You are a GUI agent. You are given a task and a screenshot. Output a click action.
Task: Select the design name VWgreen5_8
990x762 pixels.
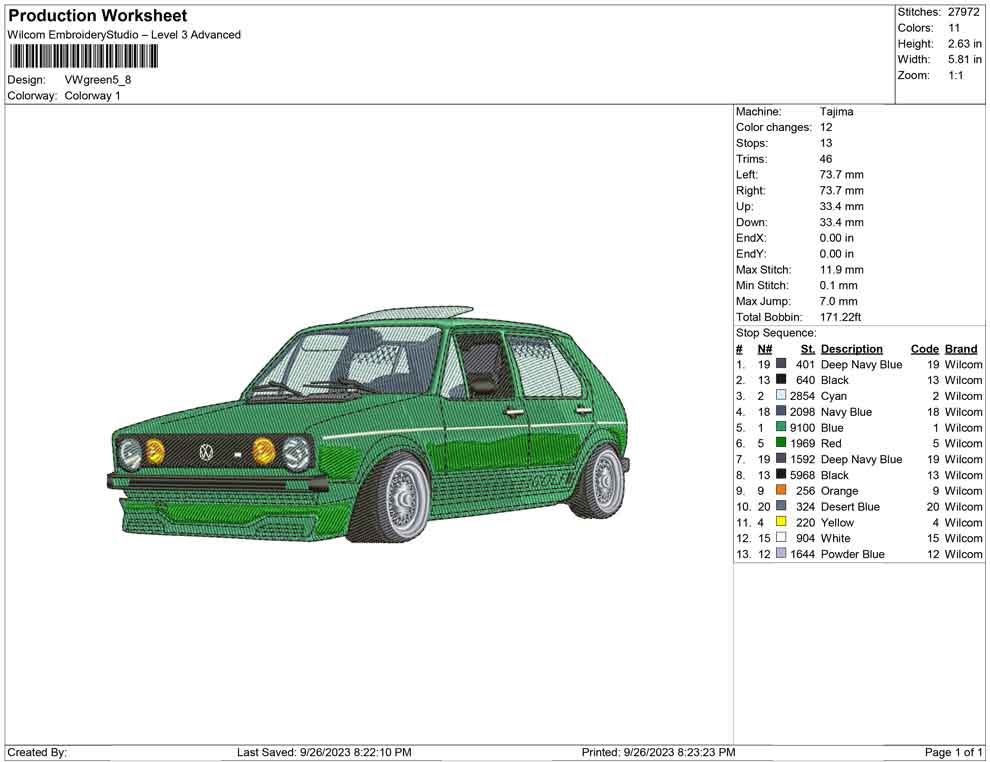pyautogui.click(x=98, y=80)
